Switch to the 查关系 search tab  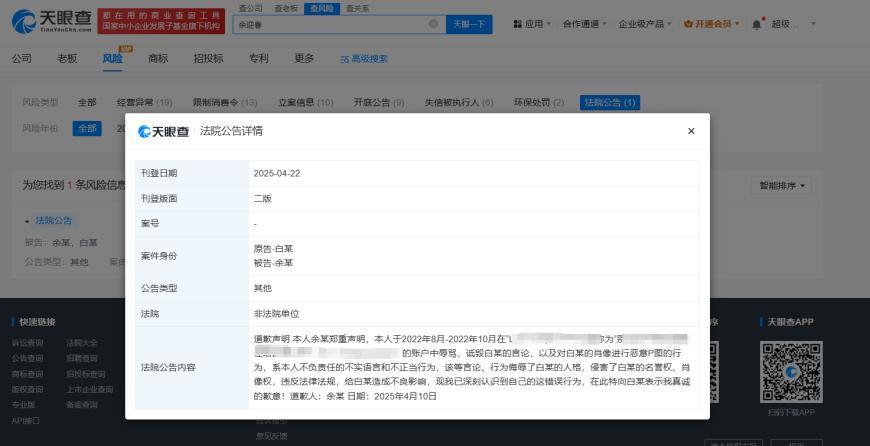357,8
